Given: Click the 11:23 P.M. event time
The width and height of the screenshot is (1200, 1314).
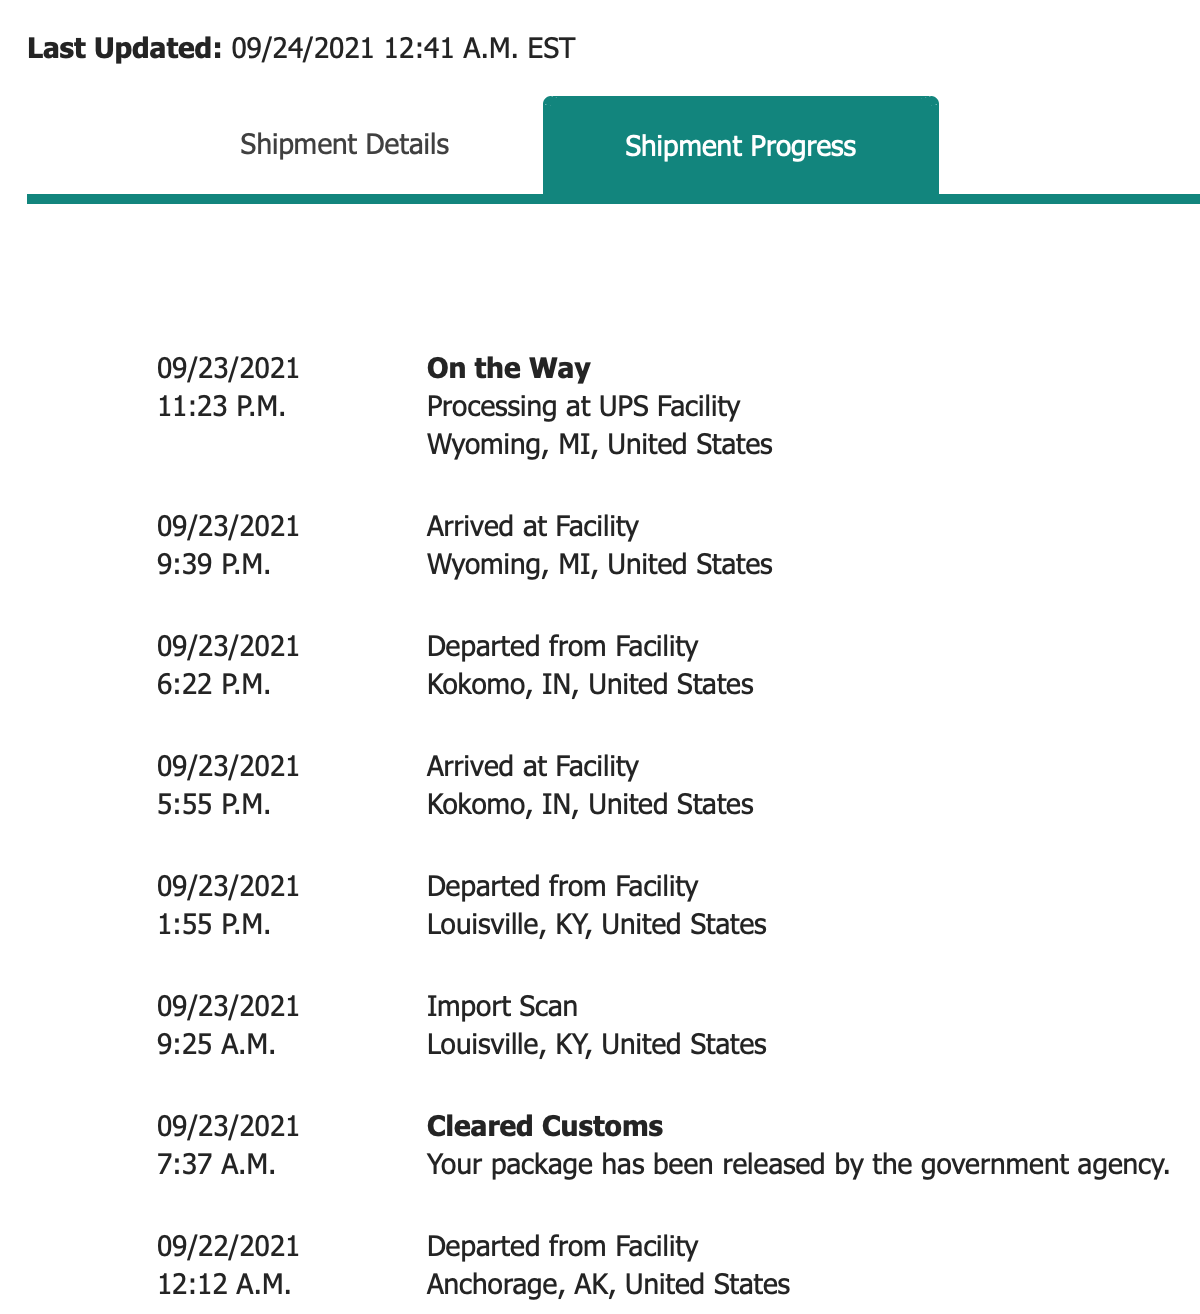Looking at the screenshot, I should pyautogui.click(x=221, y=406).
